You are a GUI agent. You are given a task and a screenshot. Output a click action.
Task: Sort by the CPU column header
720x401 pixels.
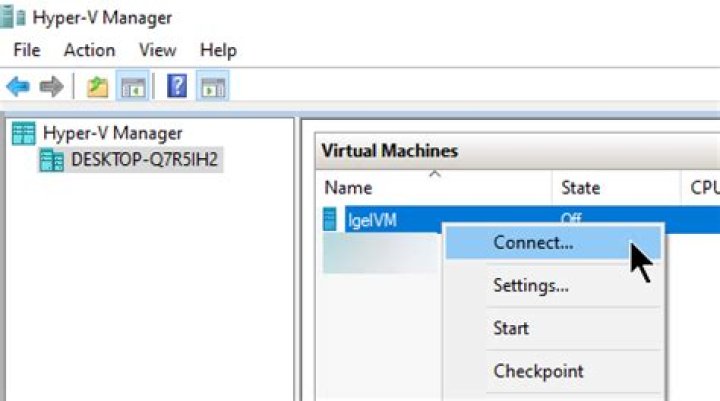pyautogui.click(x=701, y=188)
